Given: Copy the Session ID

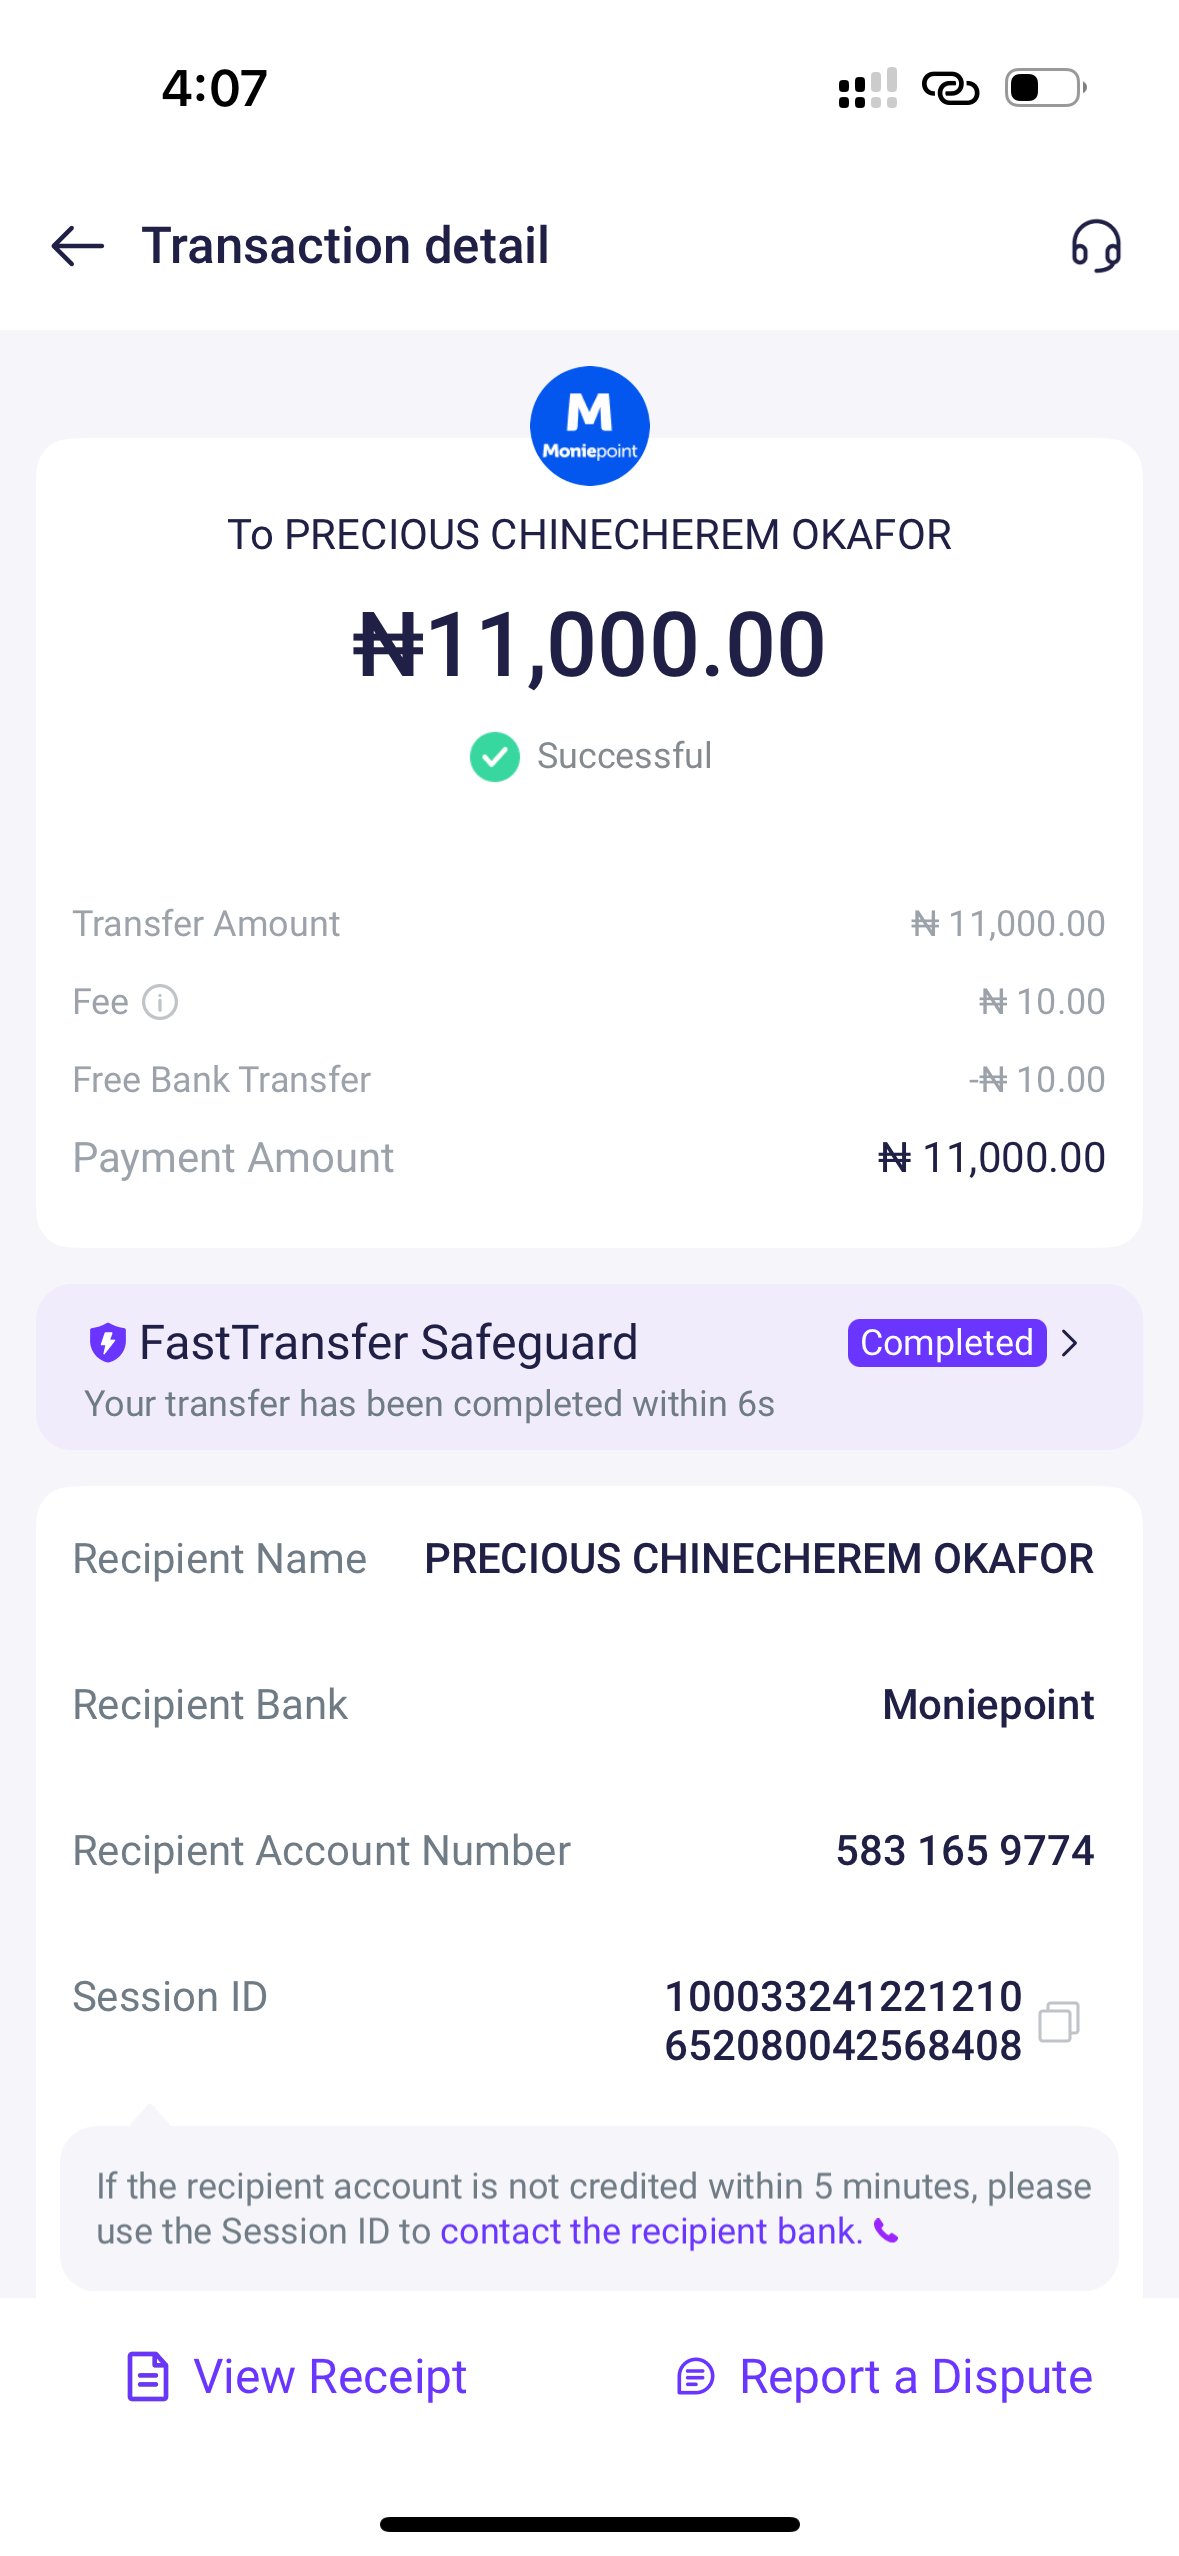Looking at the screenshot, I should [x=1058, y=2021].
